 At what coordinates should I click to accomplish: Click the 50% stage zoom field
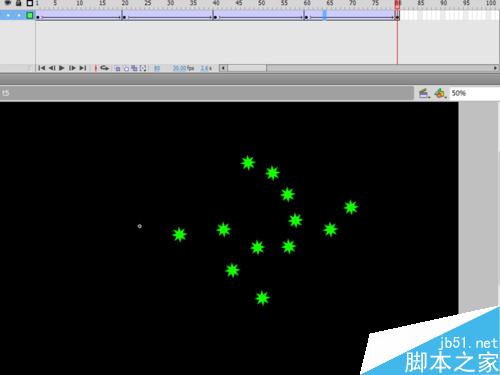(x=475, y=93)
